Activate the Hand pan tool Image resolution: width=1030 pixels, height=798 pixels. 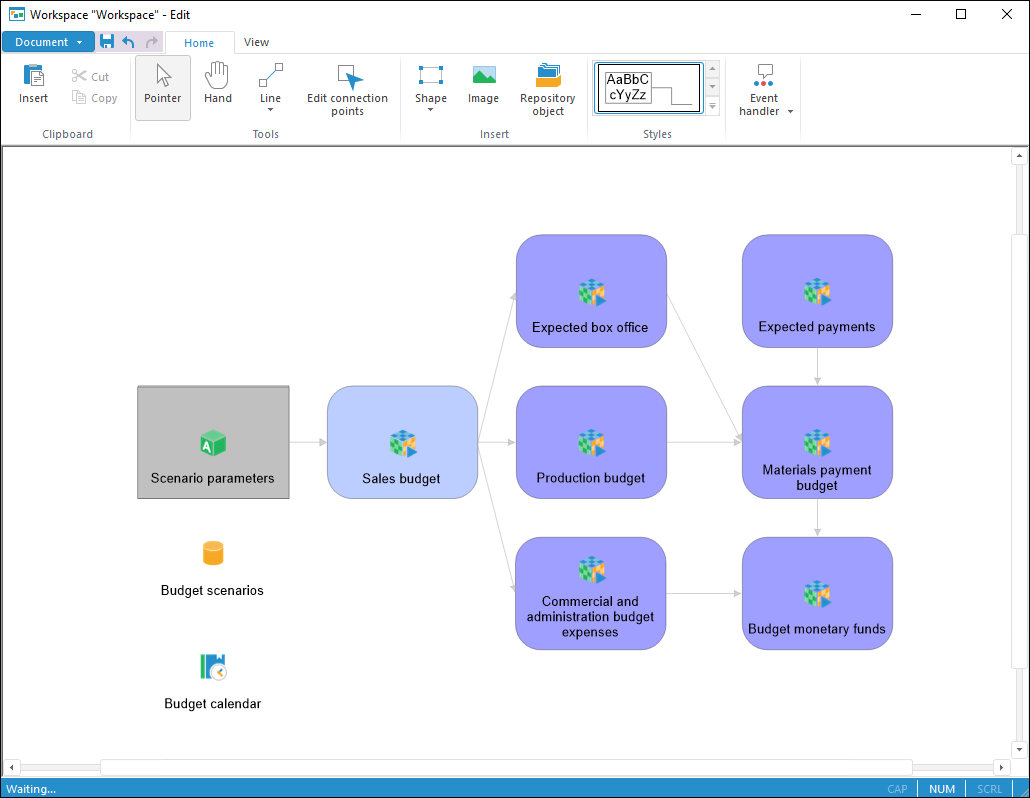point(217,86)
